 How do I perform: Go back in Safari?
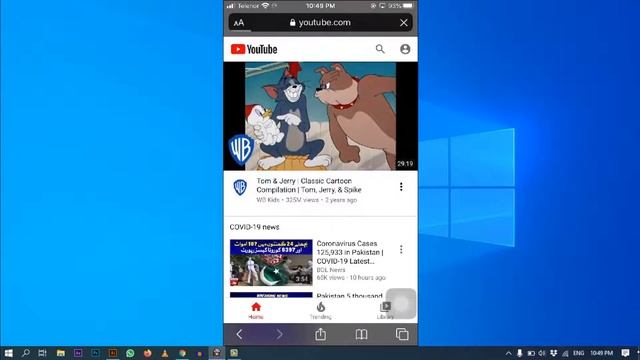(x=239, y=335)
